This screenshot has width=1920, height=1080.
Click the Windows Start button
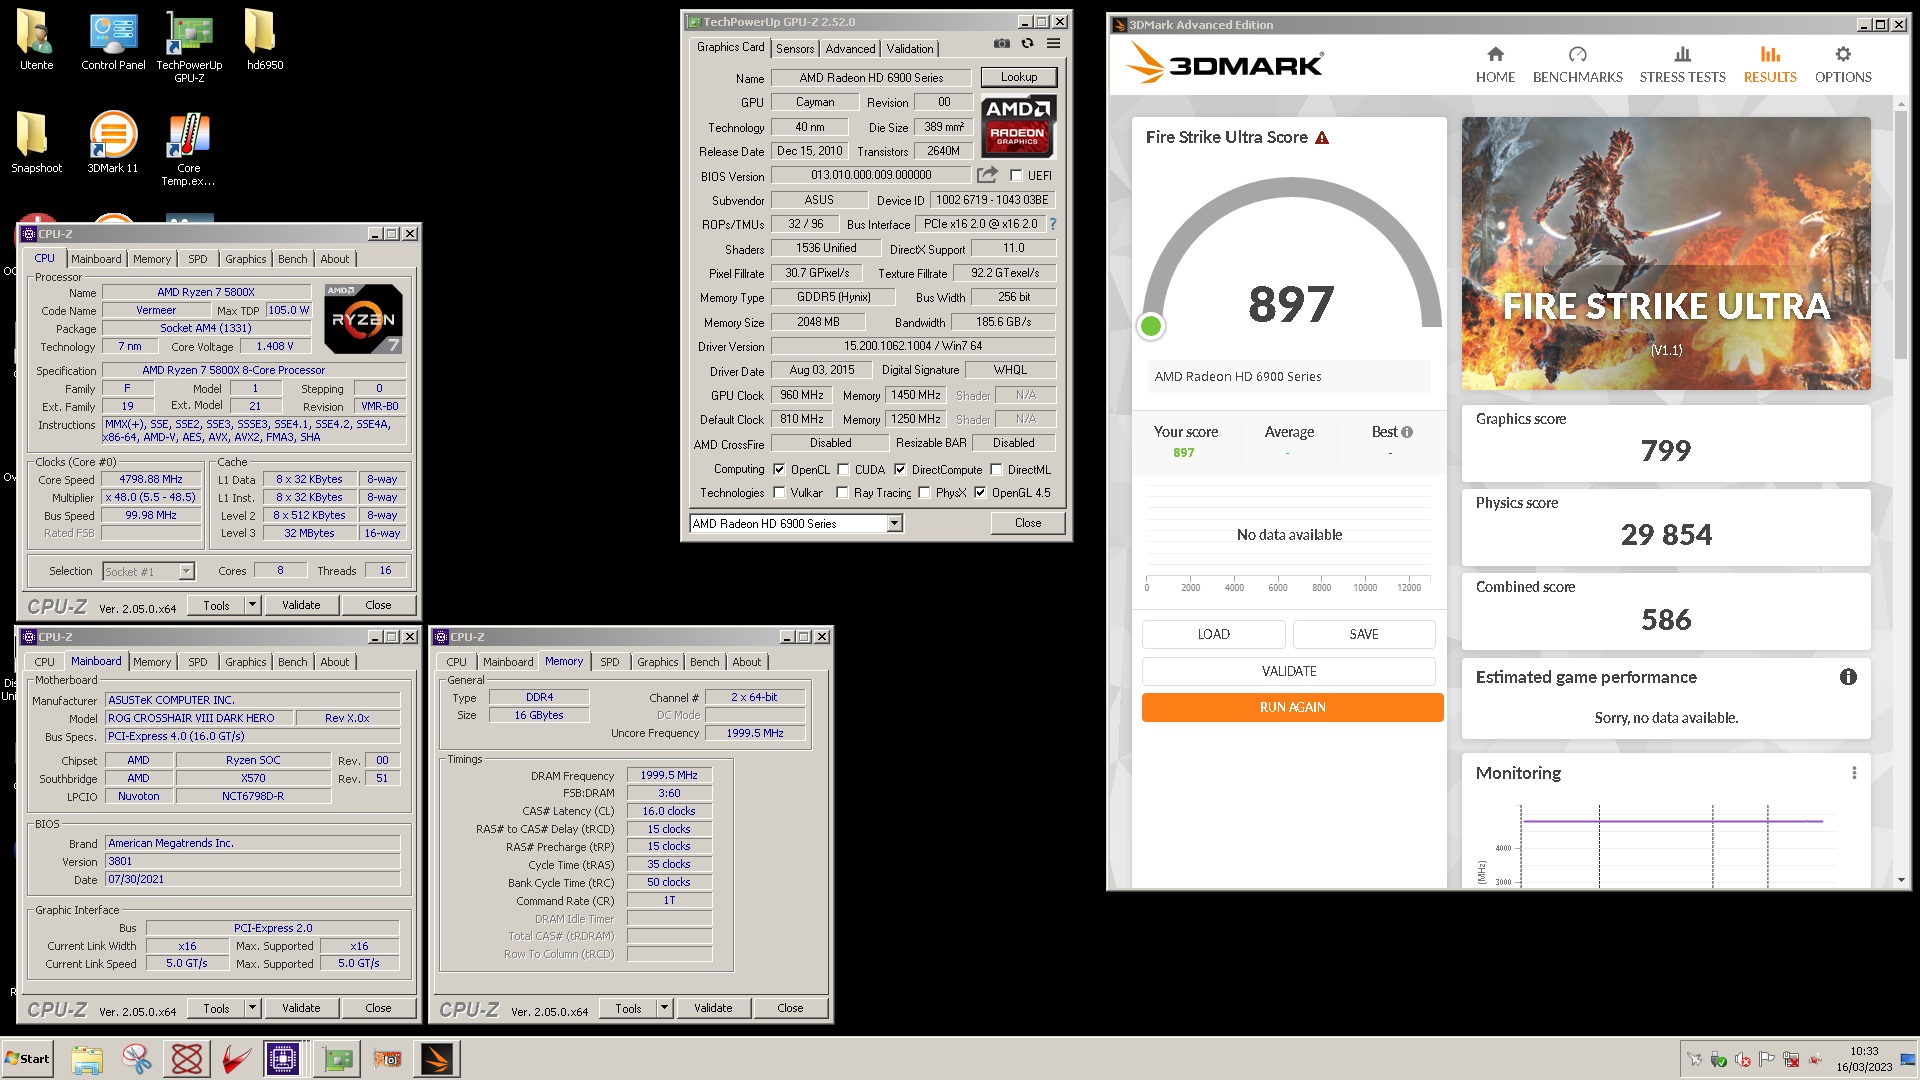click(x=27, y=1059)
